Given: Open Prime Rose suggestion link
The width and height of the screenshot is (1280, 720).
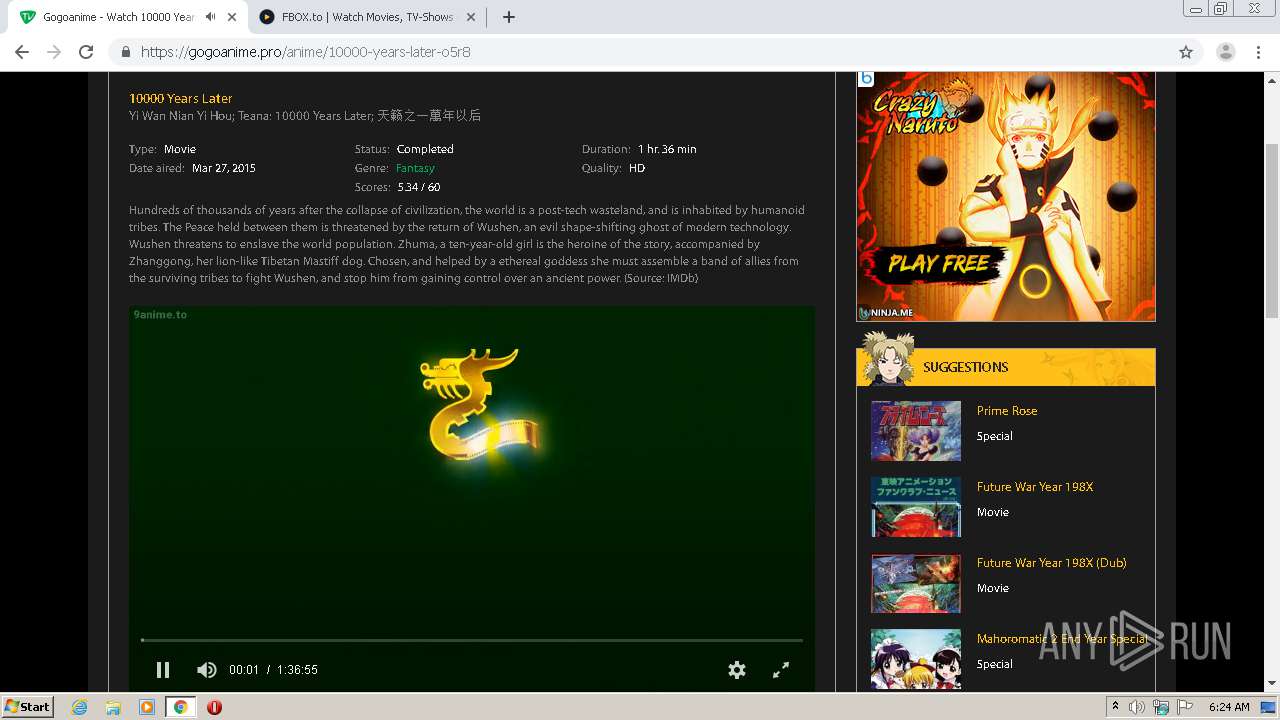Looking at the screenshot, I should pos(1007,411).
